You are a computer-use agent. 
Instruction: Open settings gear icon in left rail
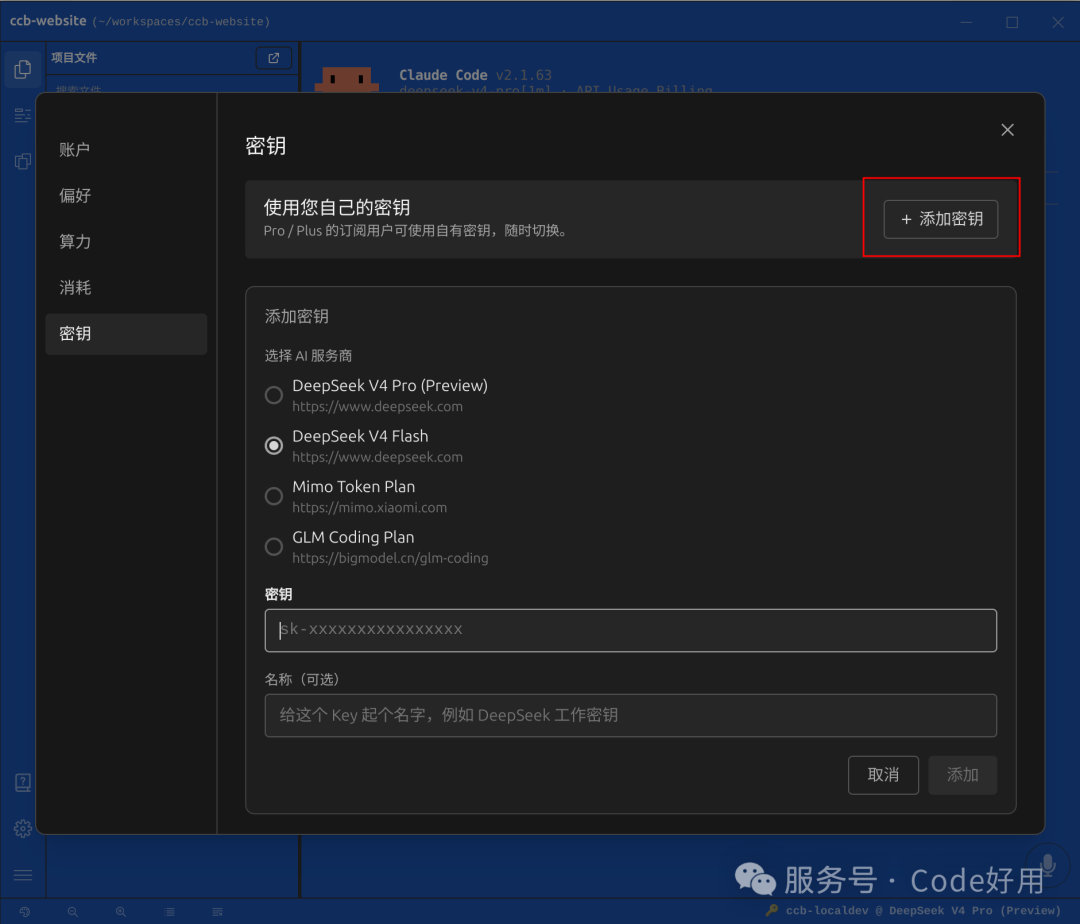point(23,828)
